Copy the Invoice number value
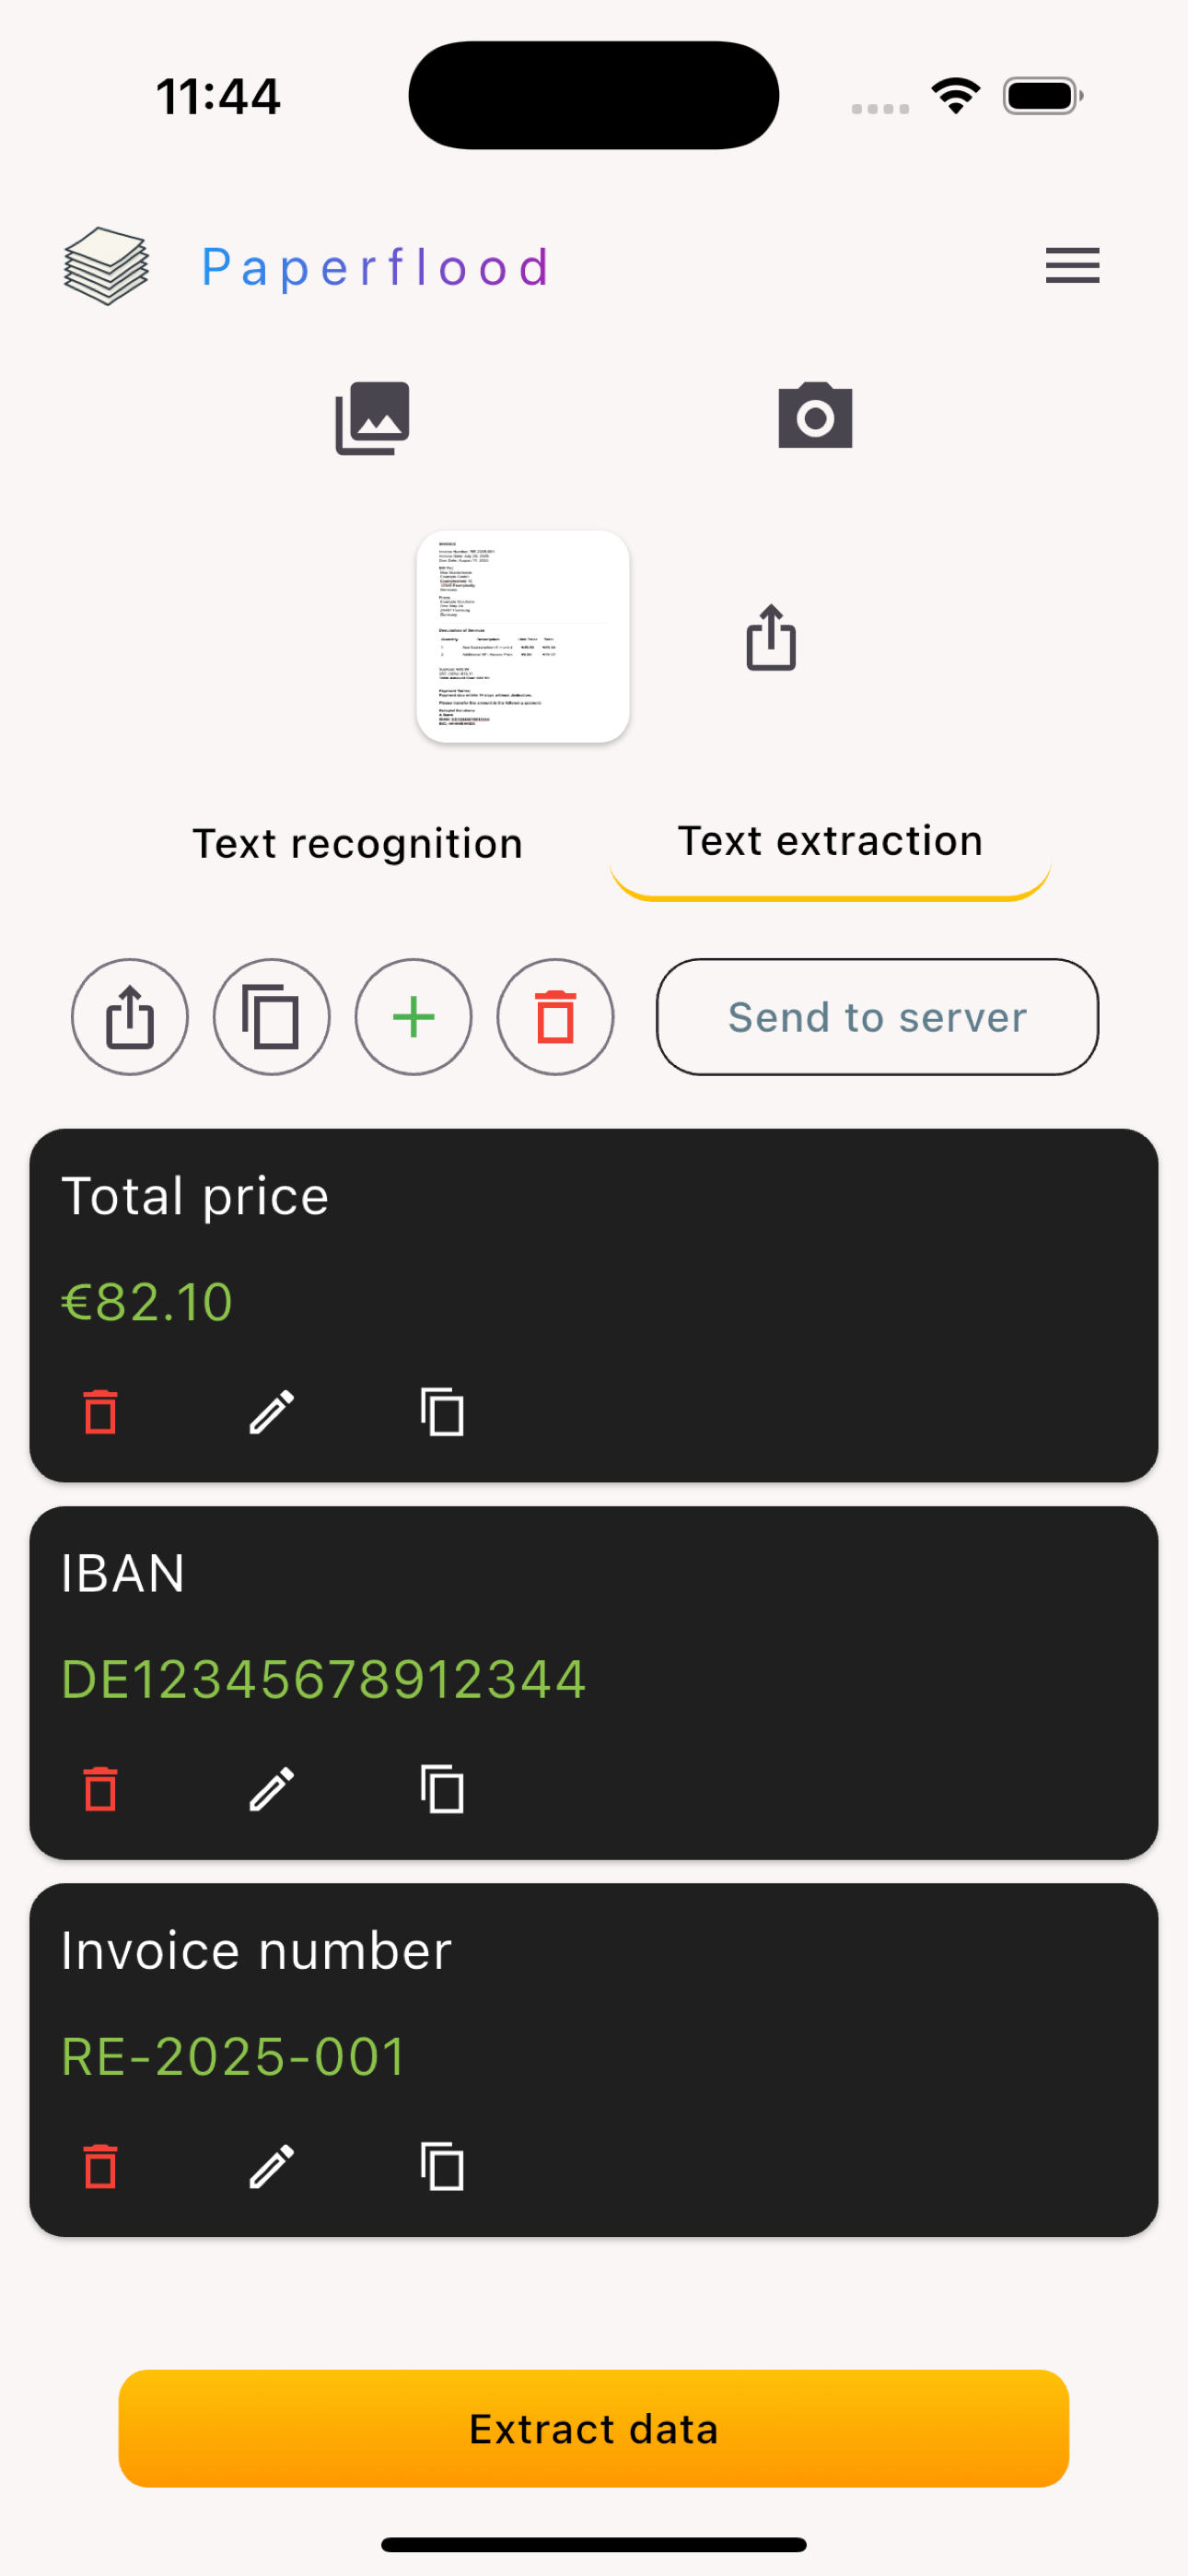Image resolution: width=1188 pixels, height=2576 pixels. (442, 2166)
